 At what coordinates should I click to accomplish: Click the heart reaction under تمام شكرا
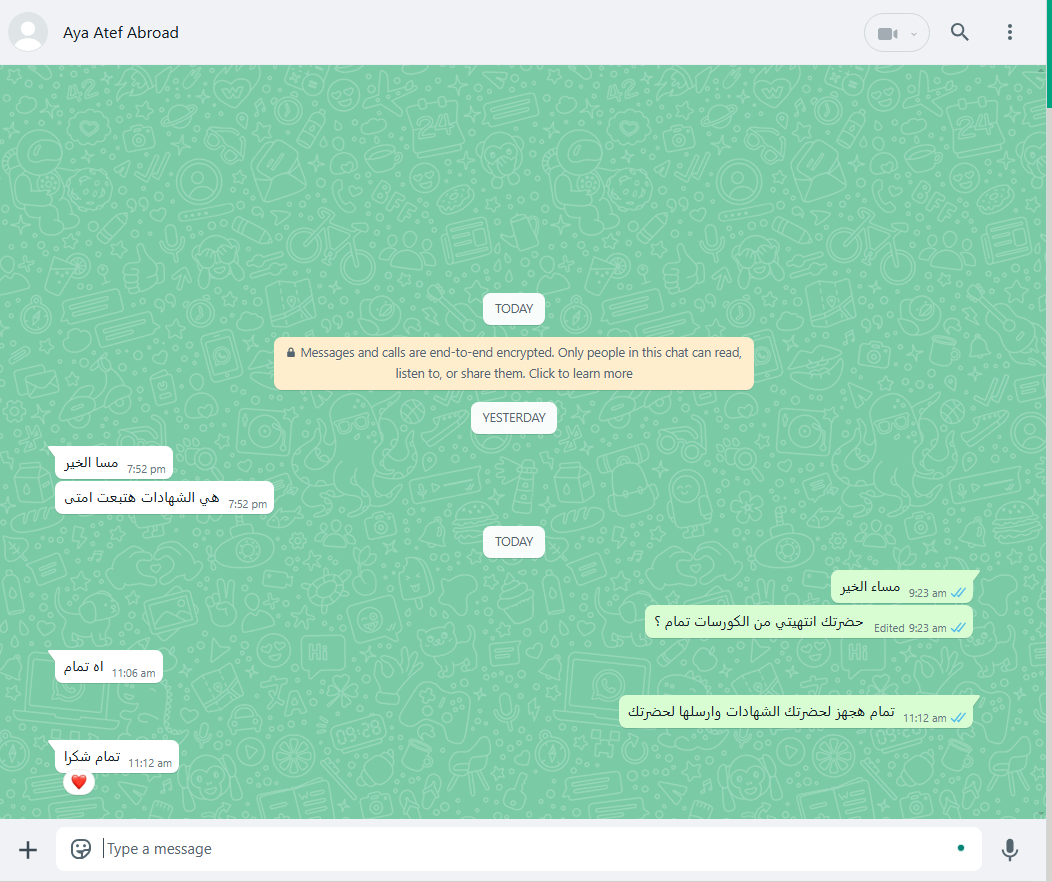click(x=78, y=782)
